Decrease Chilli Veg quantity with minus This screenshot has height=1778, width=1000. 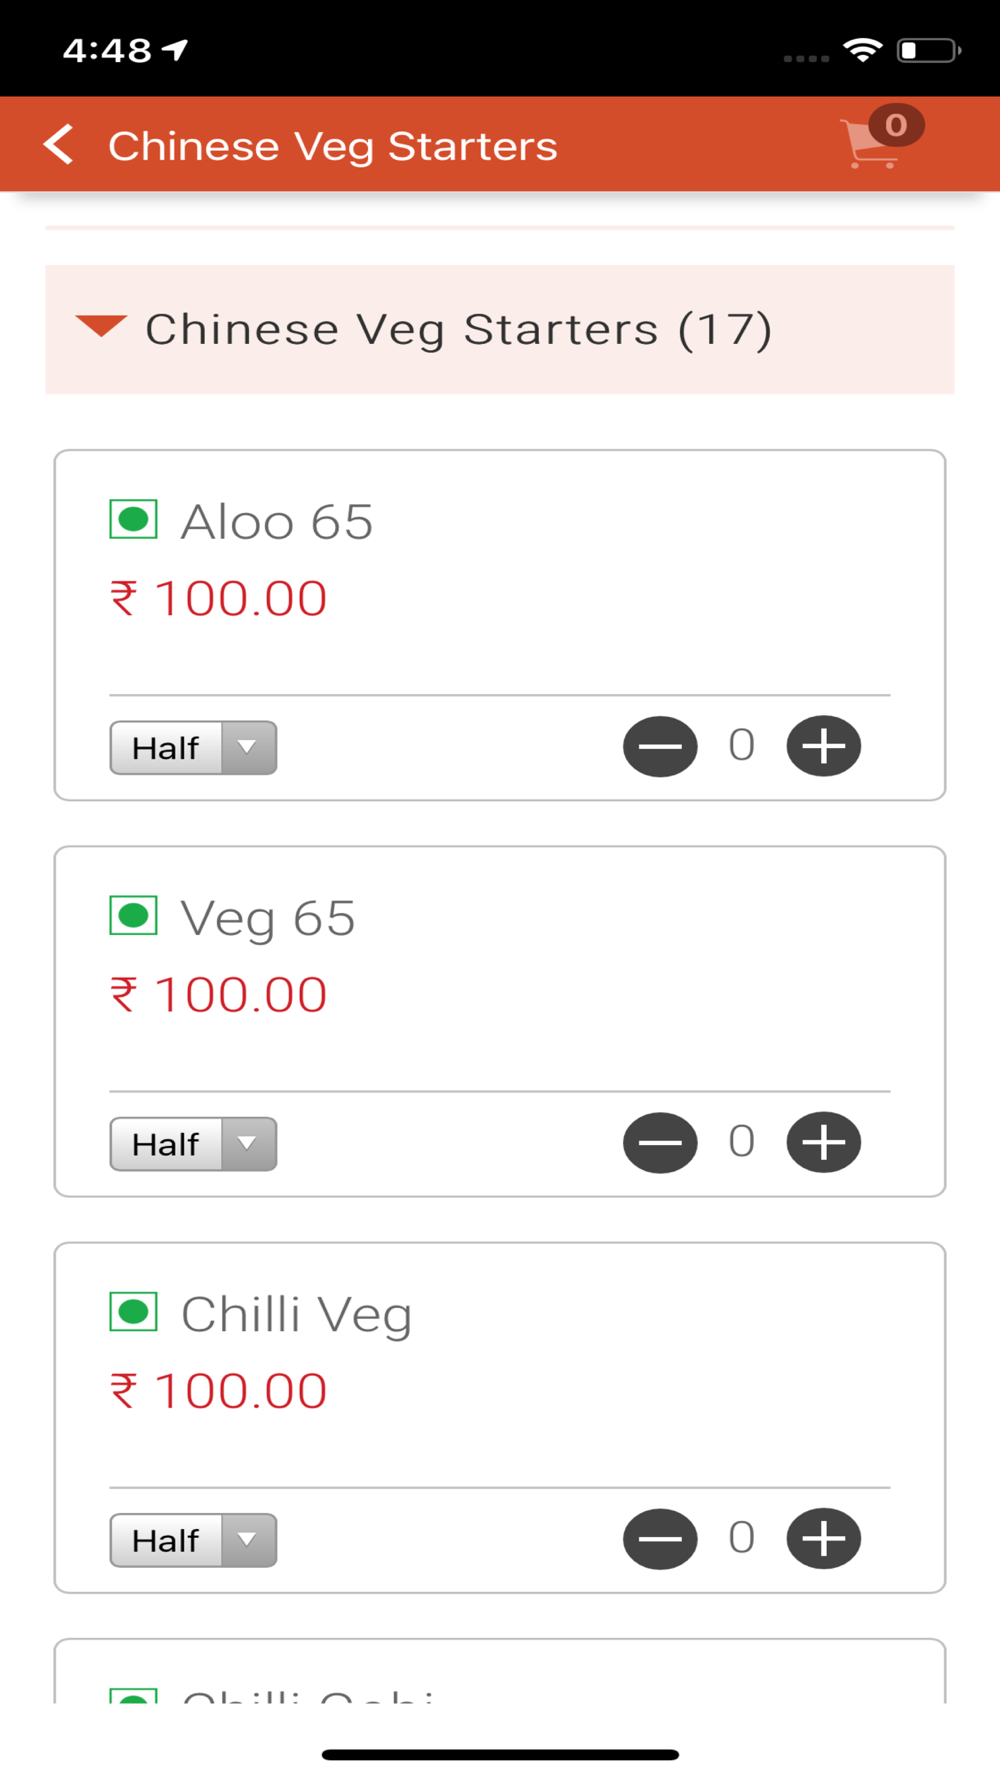(x=660, y=1538)
